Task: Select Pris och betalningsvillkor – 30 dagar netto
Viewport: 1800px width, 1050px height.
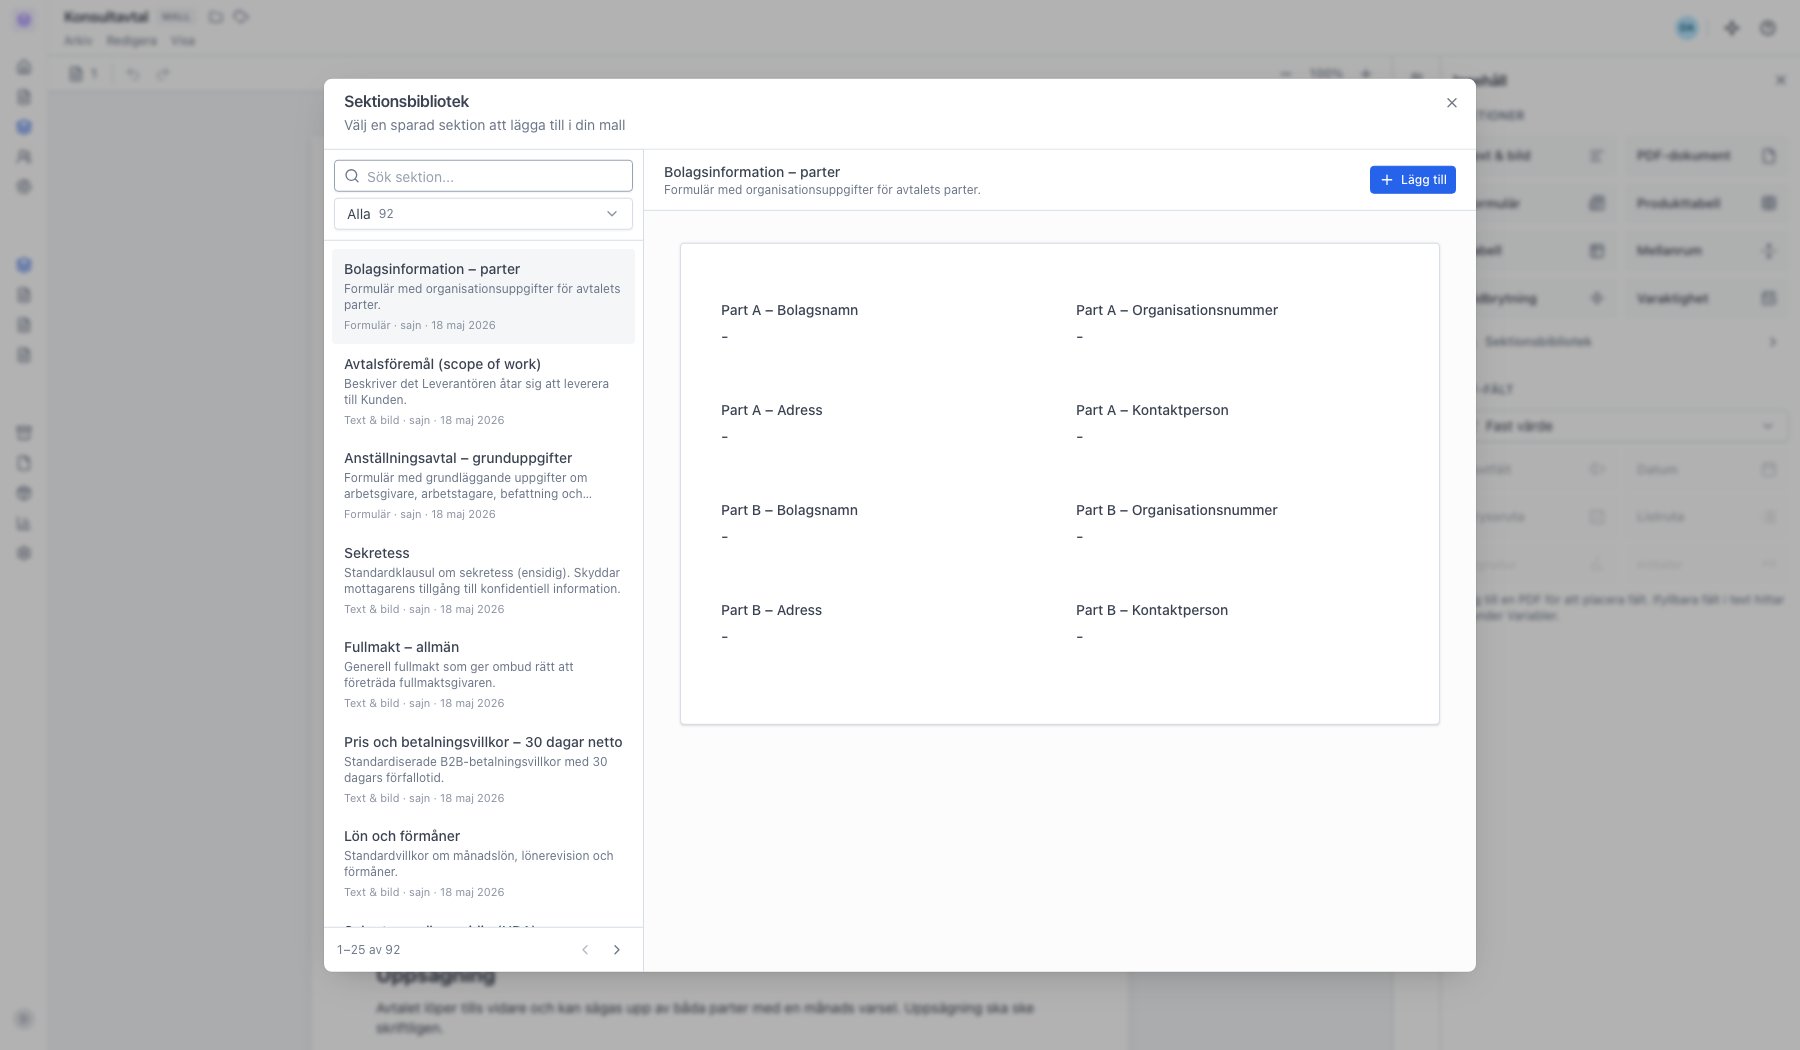Action: (483, 769)
